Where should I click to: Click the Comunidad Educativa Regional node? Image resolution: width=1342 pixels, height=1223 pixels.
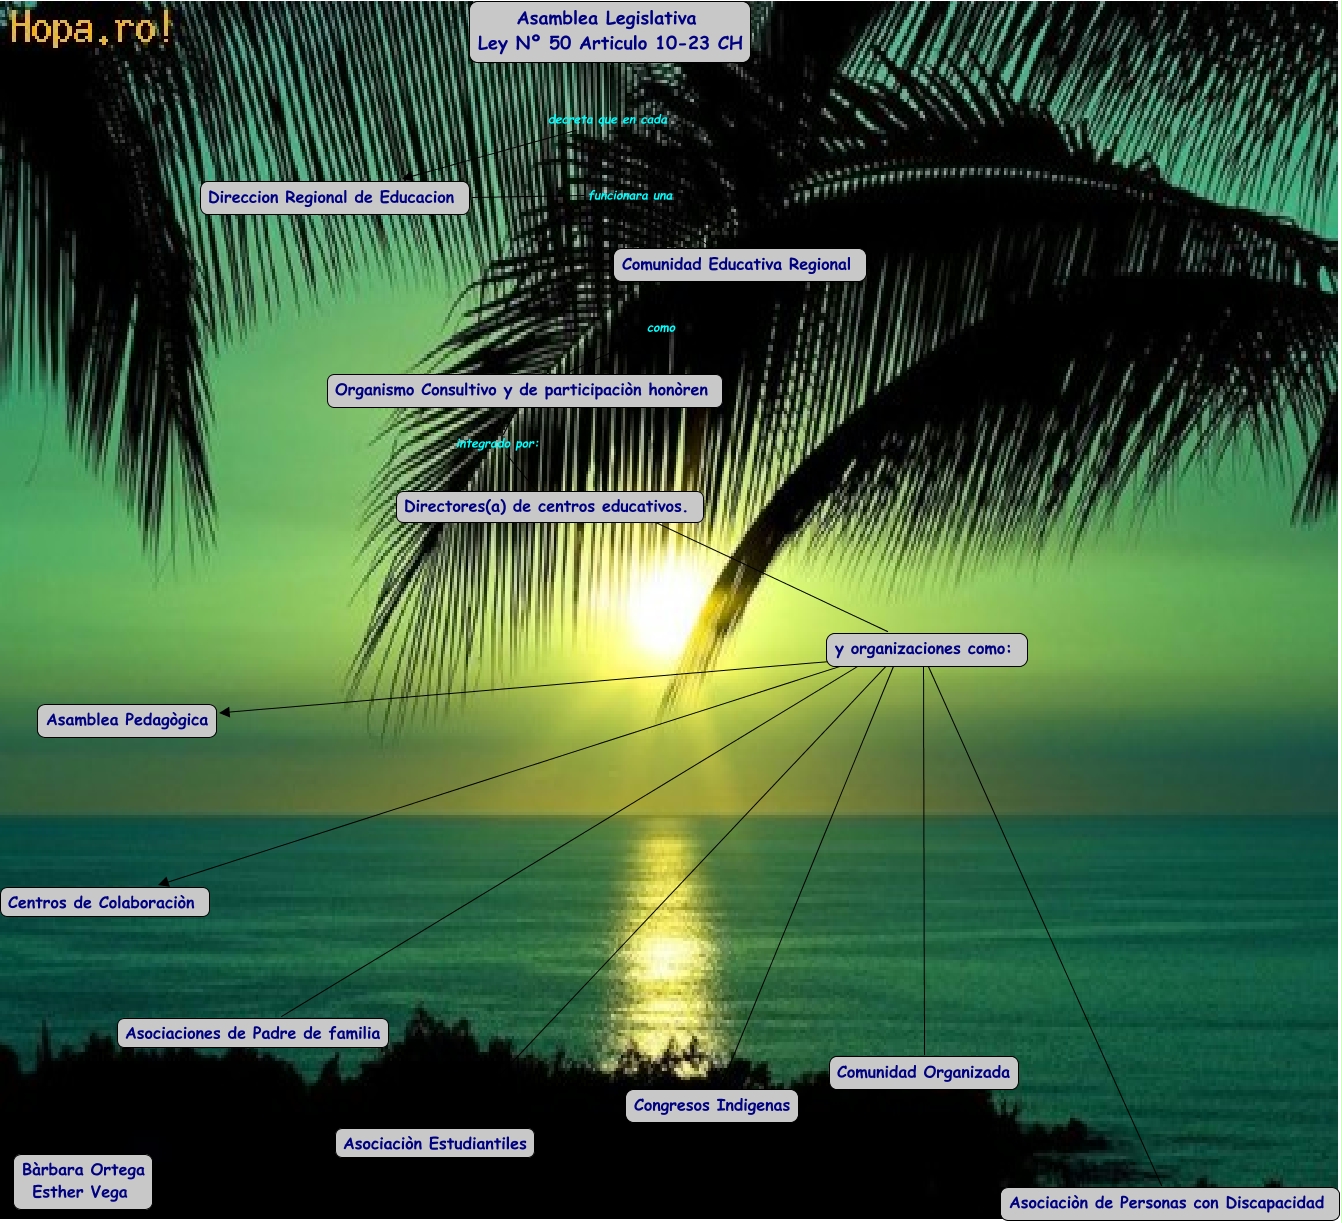pyautogui.click(x=737, y=265)
